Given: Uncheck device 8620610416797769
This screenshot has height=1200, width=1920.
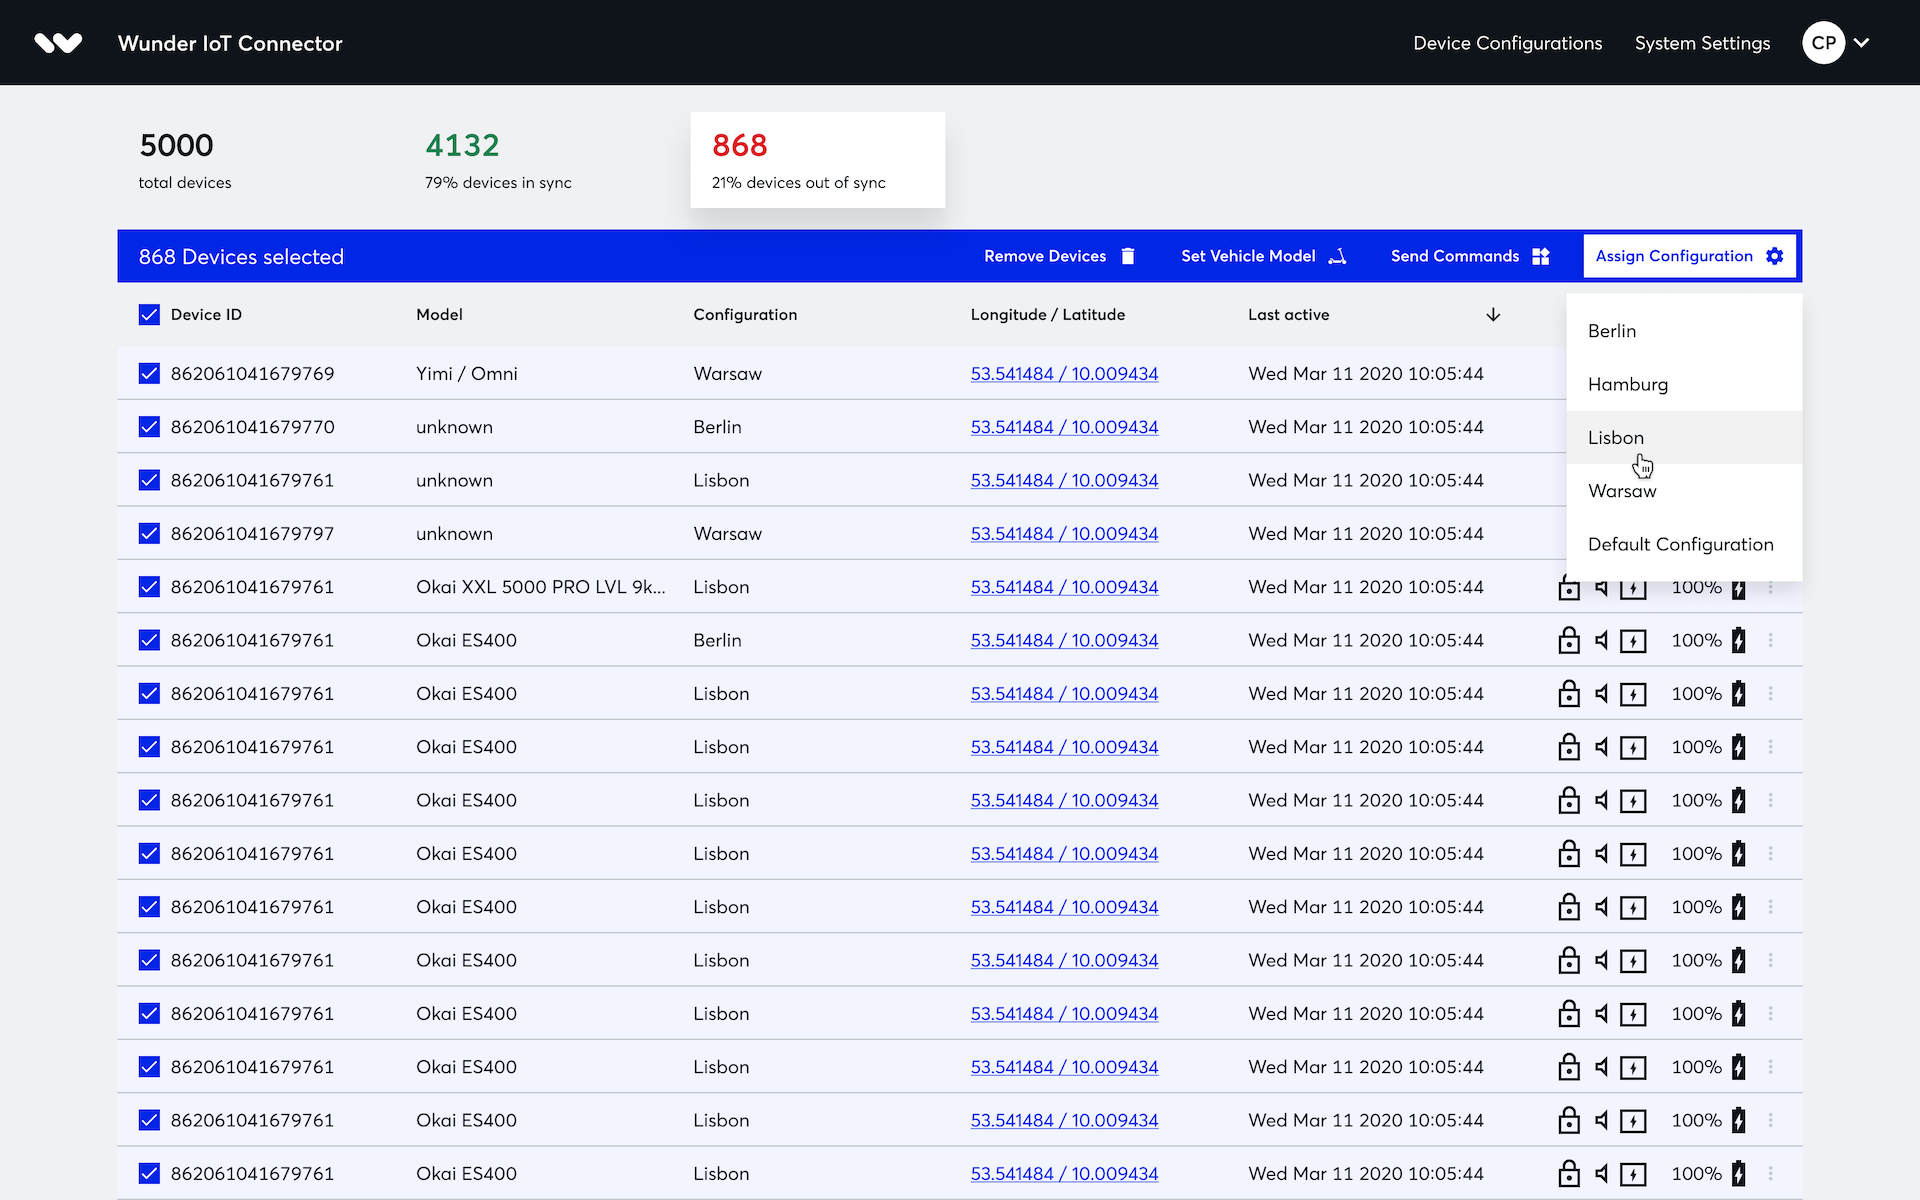Looking at the screenshot, I should (x=148, y=373).
